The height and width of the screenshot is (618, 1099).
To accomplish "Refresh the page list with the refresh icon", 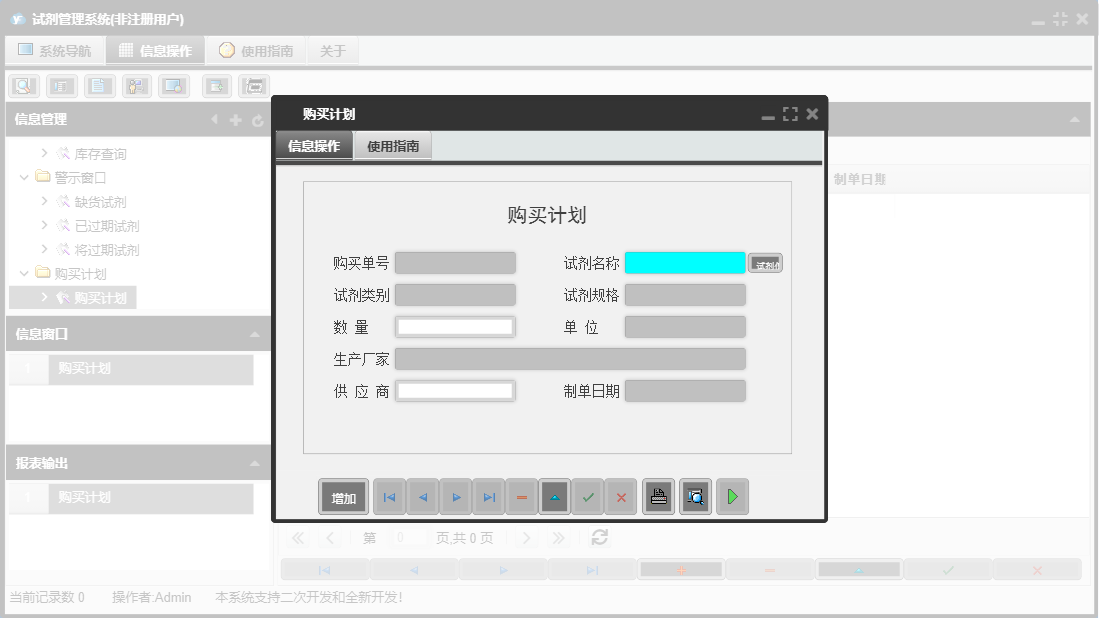I will pyautogui.click(x=598, y=537).
